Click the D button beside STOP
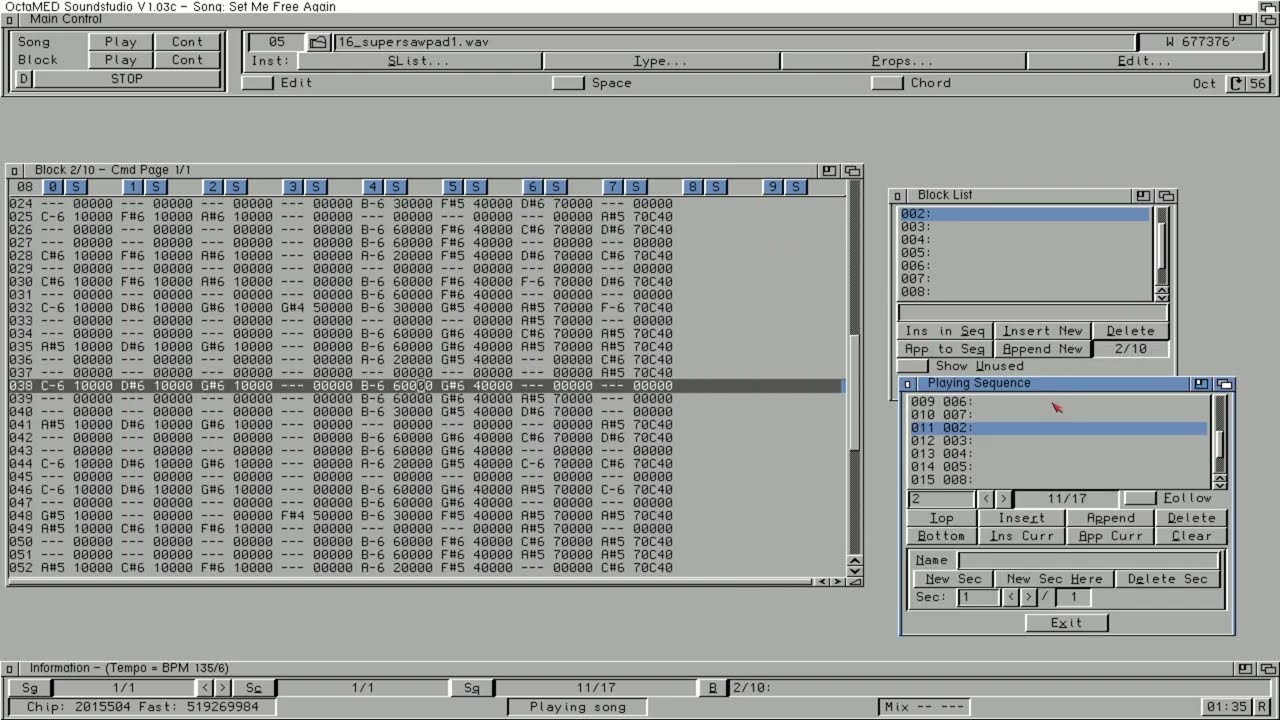Image resolution: width=1280 pixels, height=720 pixels. pyautogui.click(x=24, y=79)
